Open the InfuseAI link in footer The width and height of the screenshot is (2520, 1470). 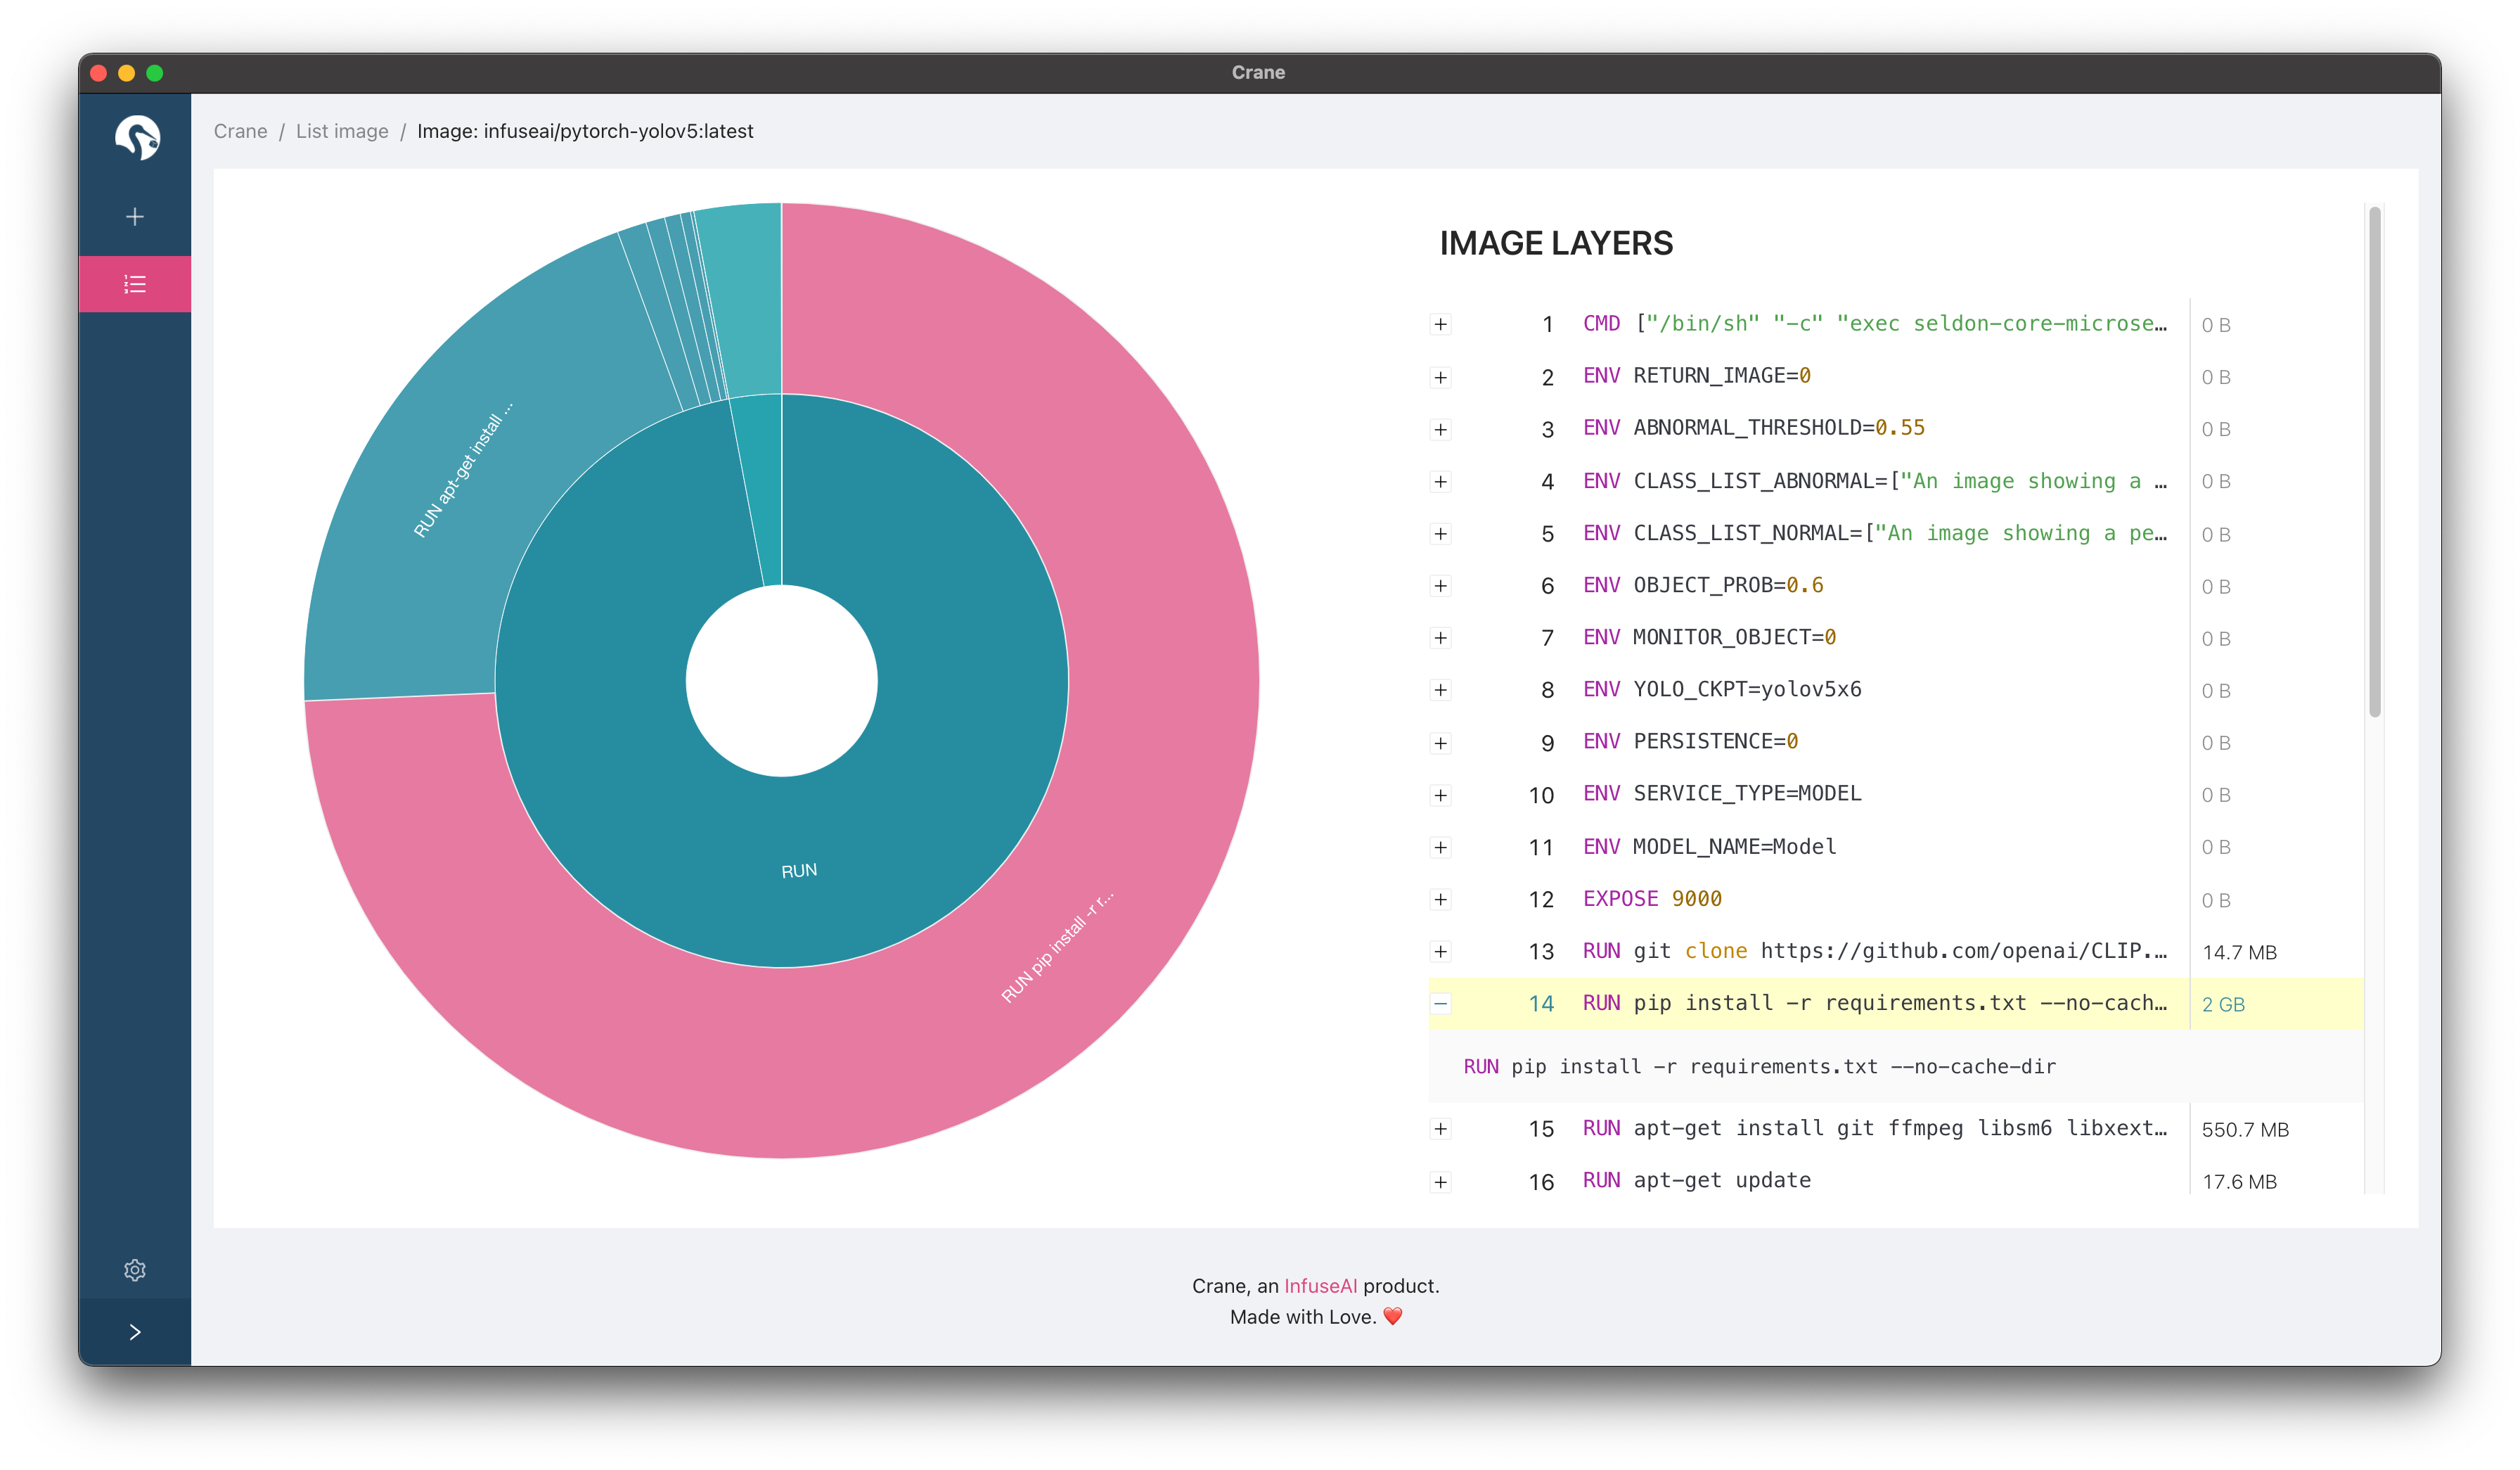(x=1320, y=1286)
